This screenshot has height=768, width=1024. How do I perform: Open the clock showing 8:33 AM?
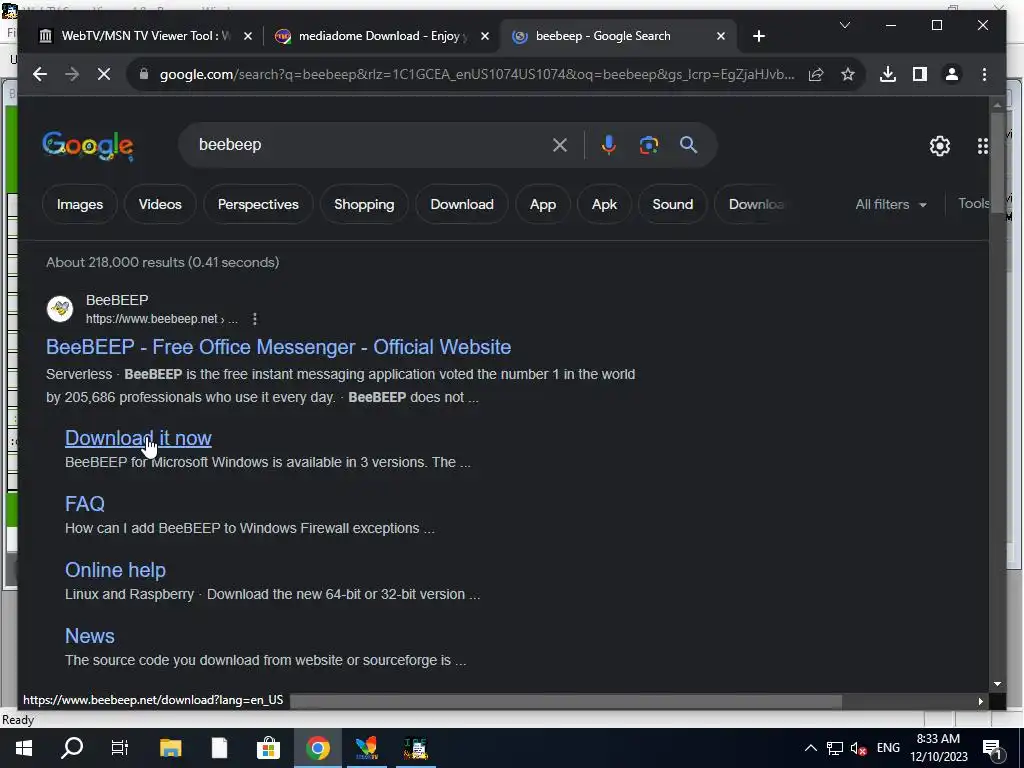pyautogui.click(x=938, y=748)
